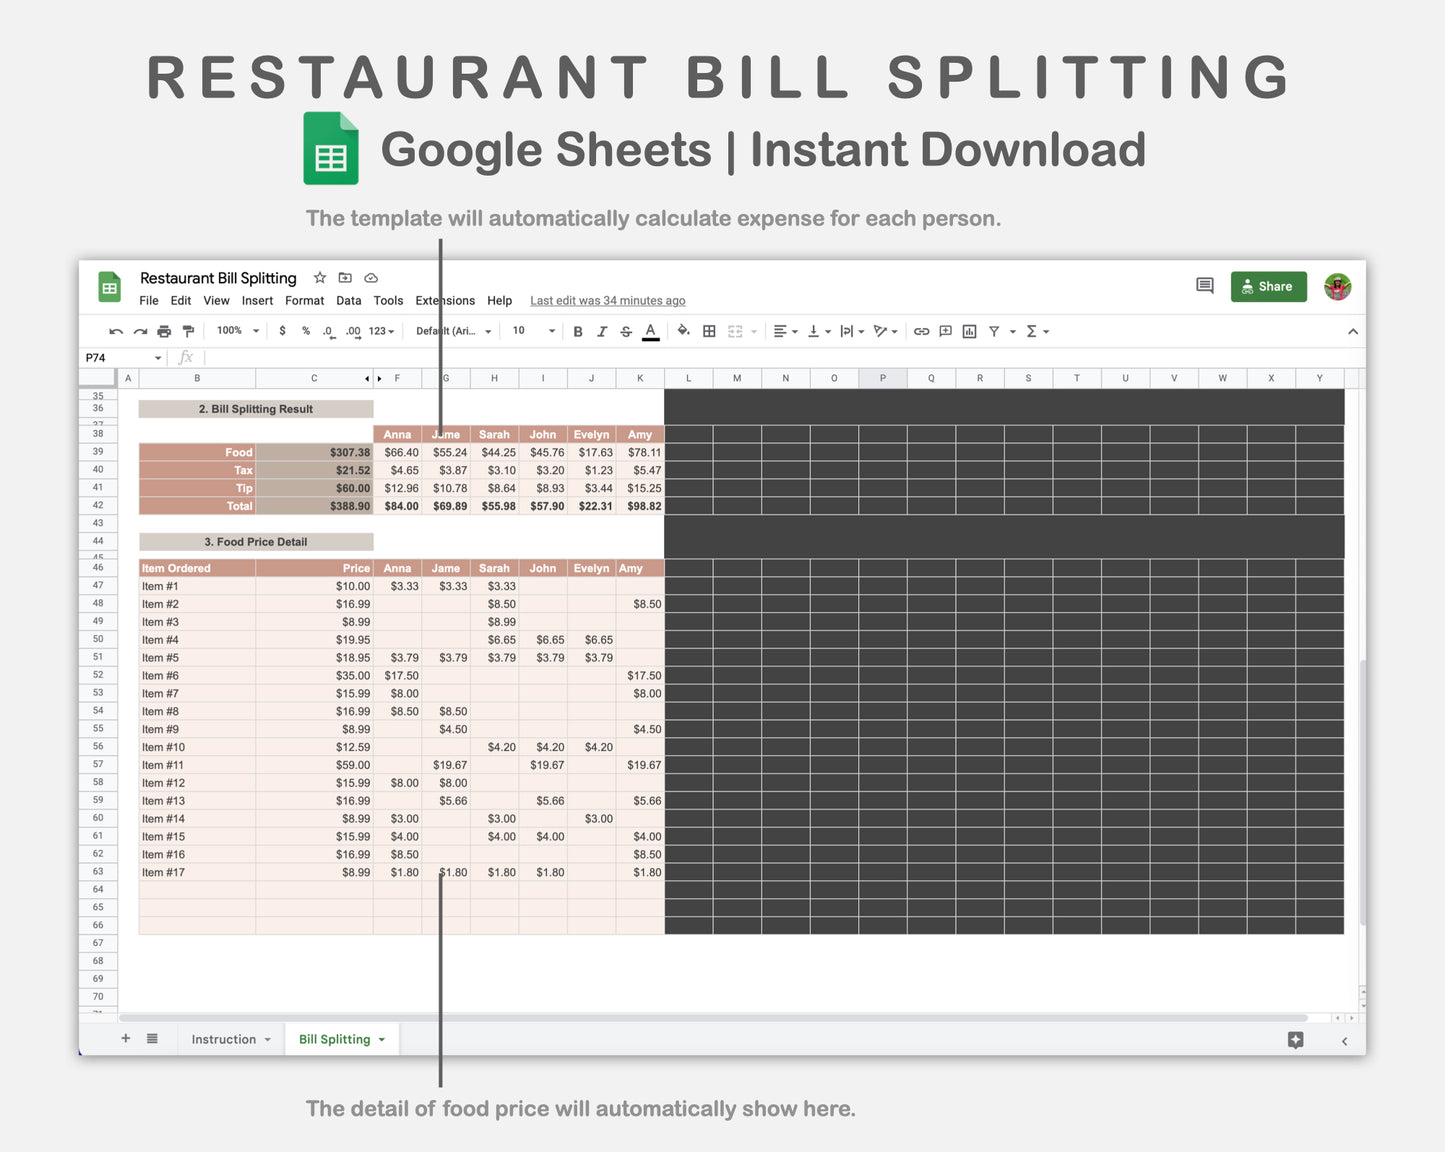Expand the Bill Splitting tab menu arrow
The width and height of the screenshot is (1445, 1152).
tap(382, 1040)
